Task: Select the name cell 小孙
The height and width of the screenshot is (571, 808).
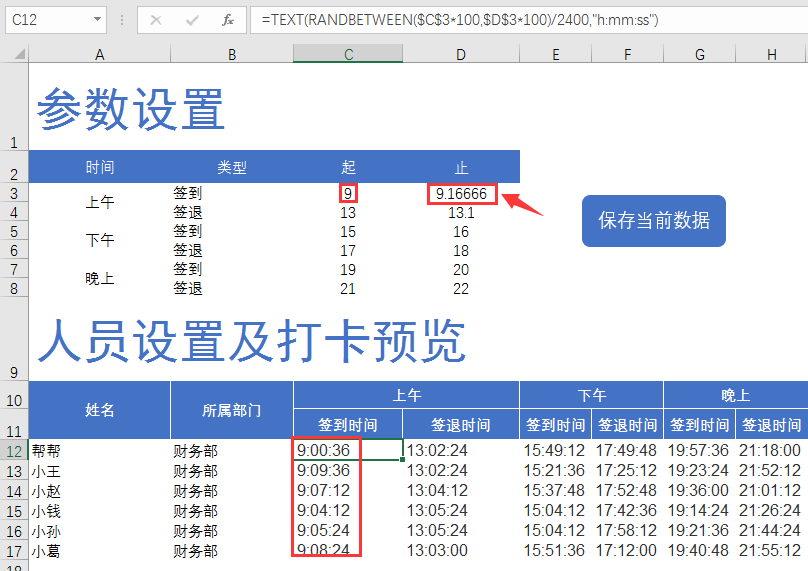Action: (x=99, y=531)
